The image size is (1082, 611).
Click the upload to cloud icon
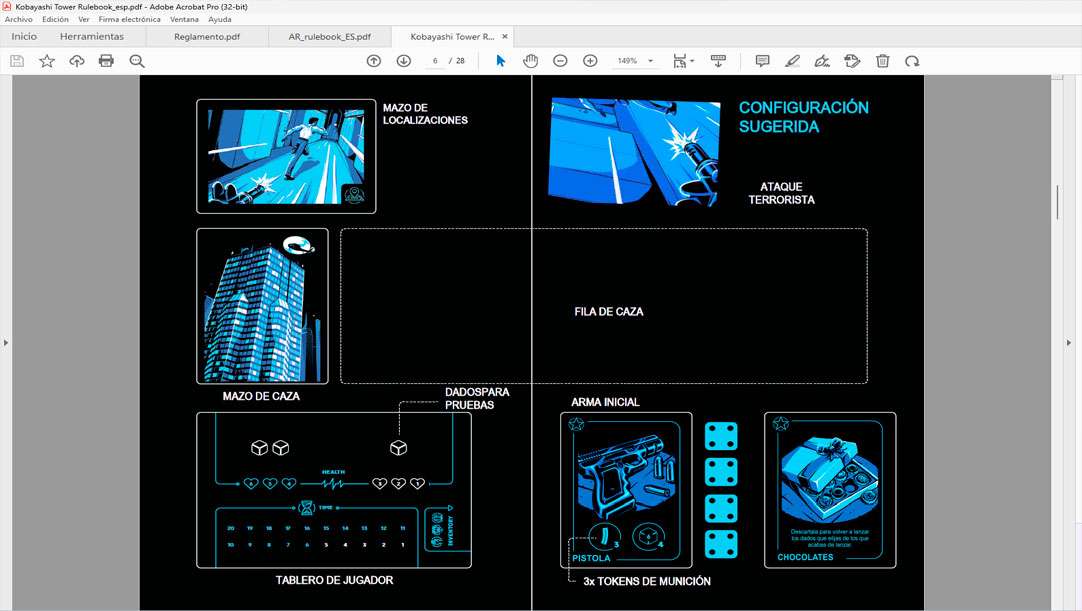(x=77, y=61)
